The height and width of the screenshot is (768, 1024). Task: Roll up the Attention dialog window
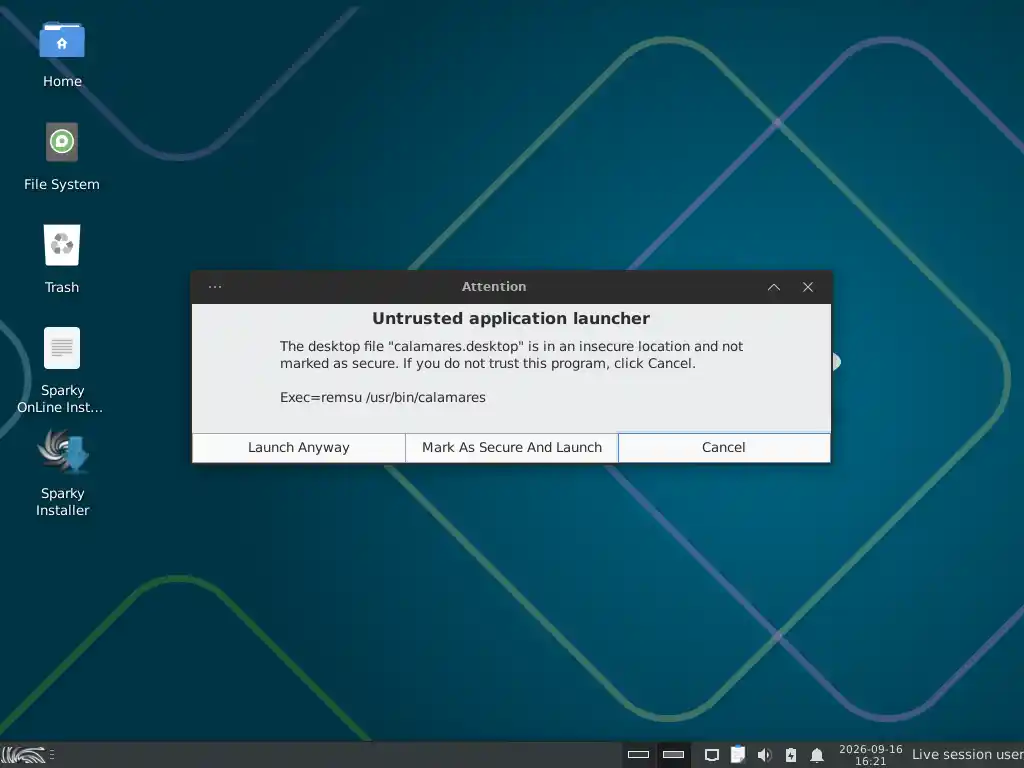click(774, 287)
